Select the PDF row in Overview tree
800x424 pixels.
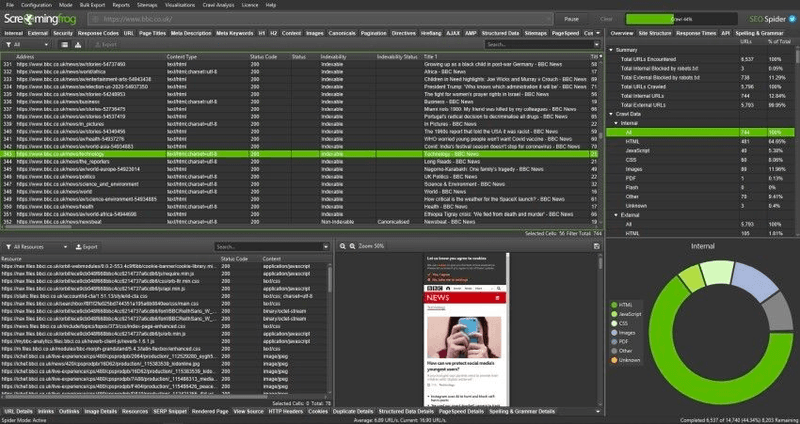(700, 179)
